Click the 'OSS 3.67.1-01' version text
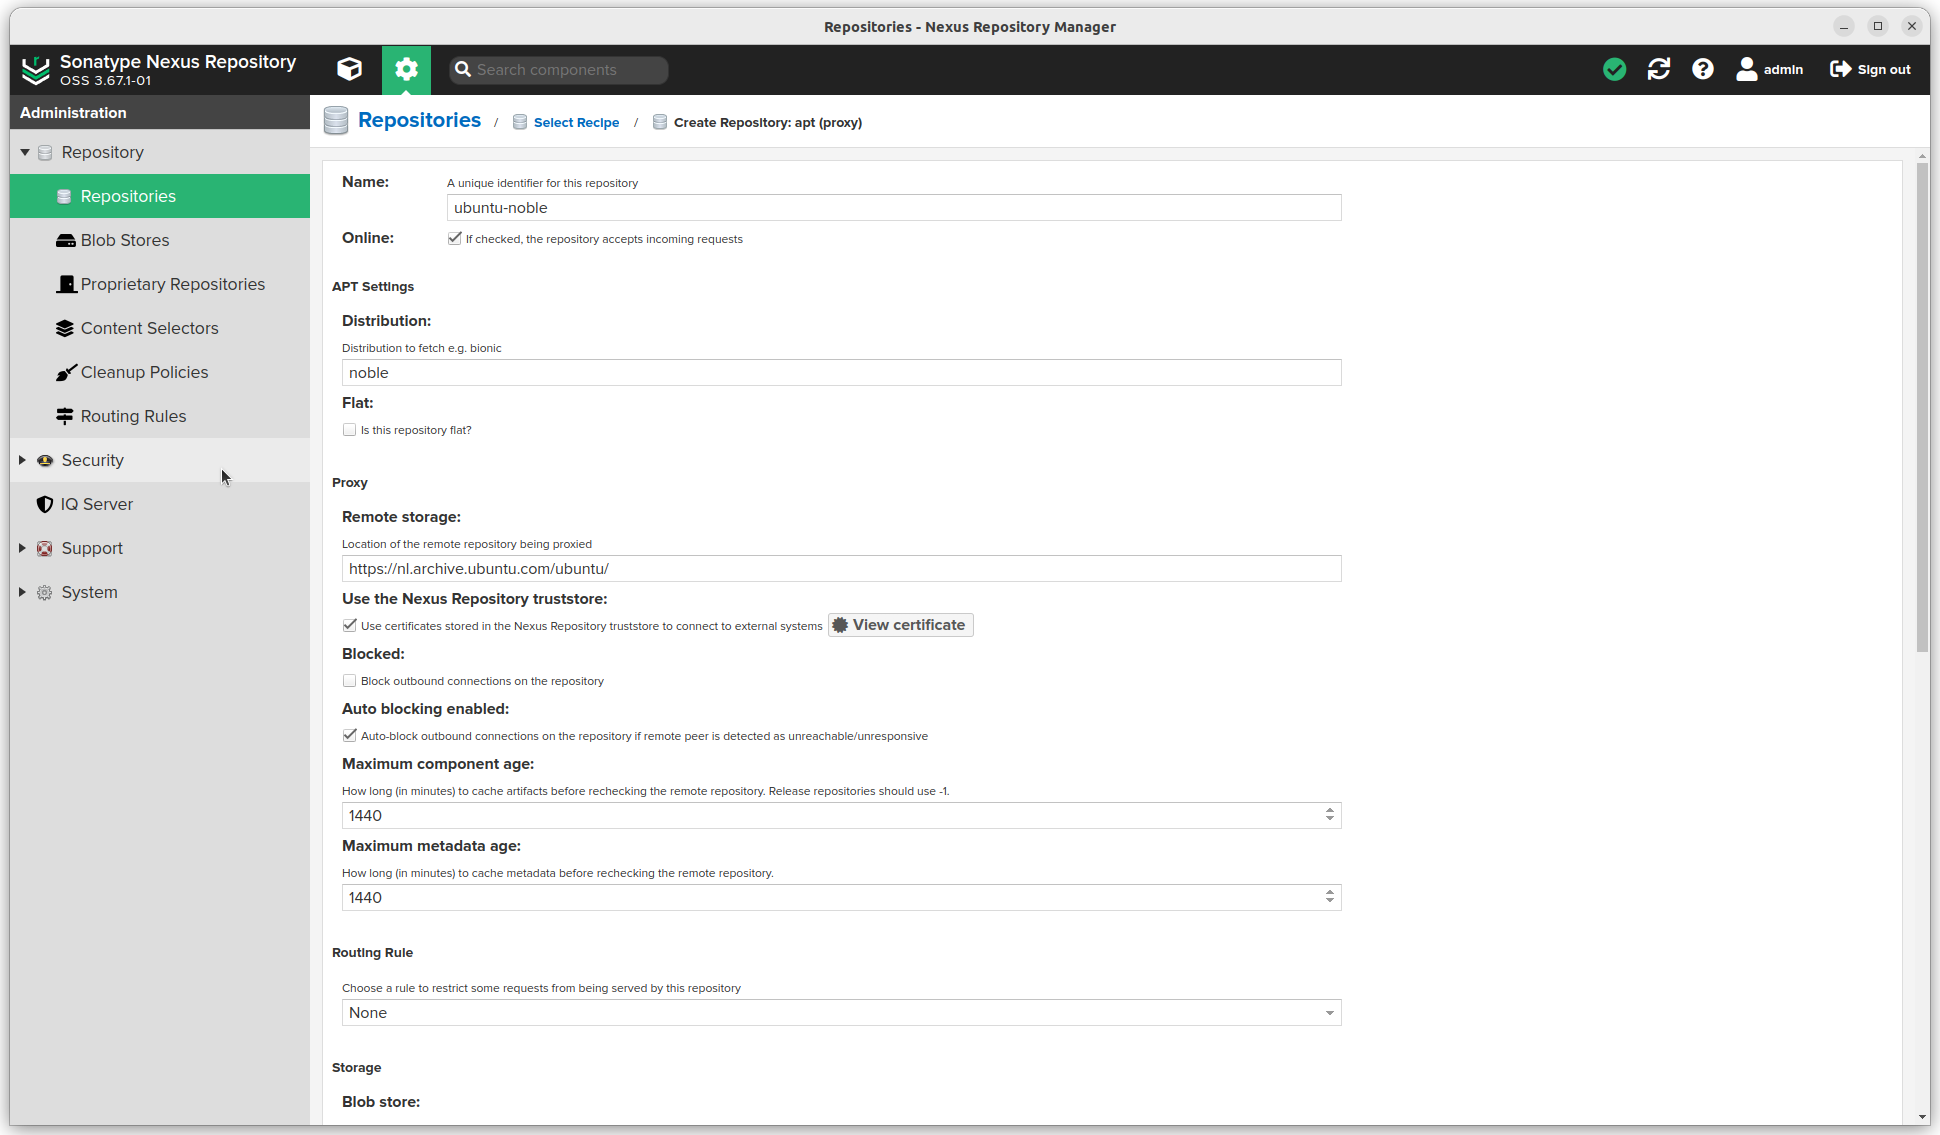Image resolution: width=1940 pixels, height=1135 pixels. coord(105,81)
